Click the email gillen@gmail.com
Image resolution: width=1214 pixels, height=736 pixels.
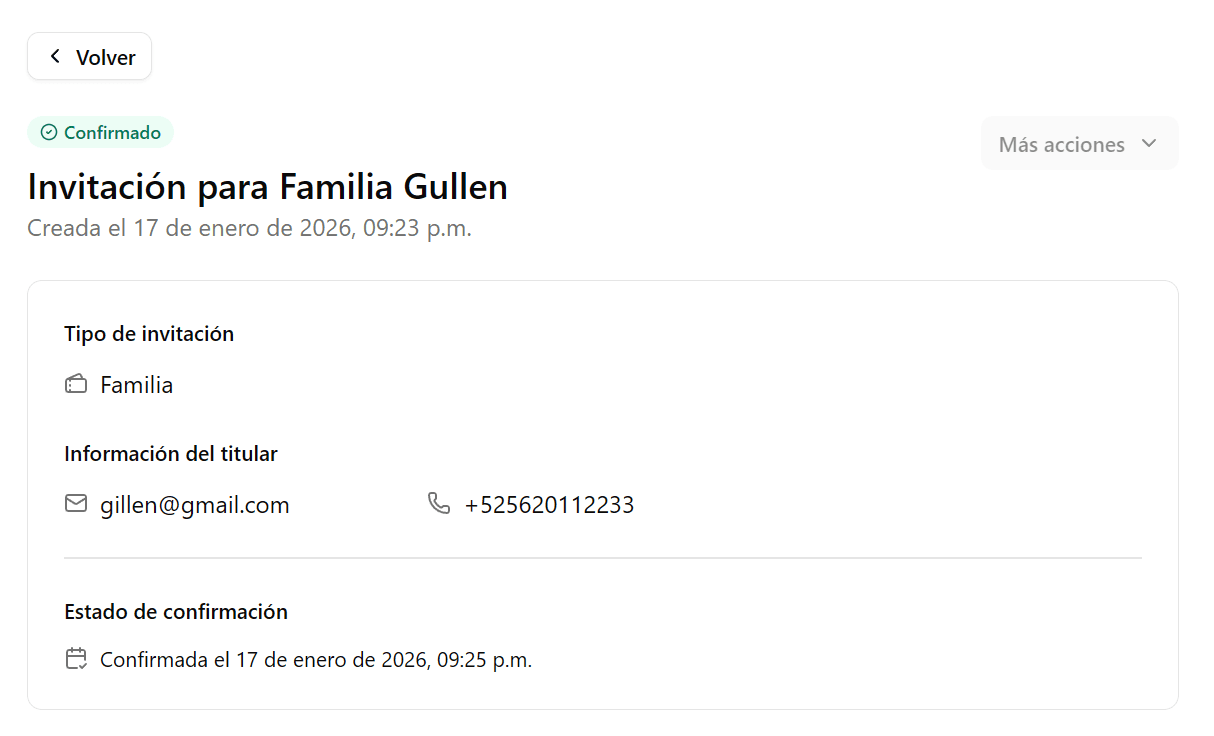(x=194, y=505)
